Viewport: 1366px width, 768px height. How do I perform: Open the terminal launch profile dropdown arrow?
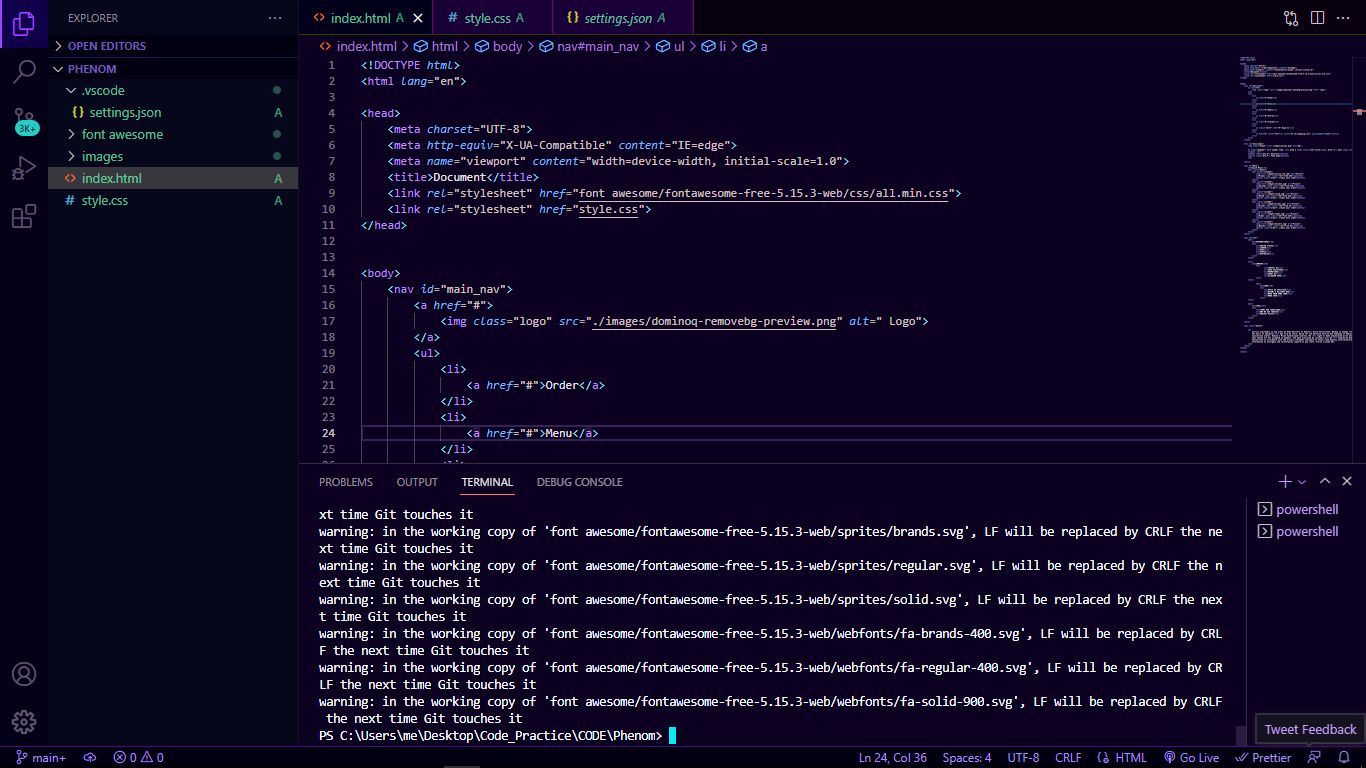click(x=1302, y=482)
